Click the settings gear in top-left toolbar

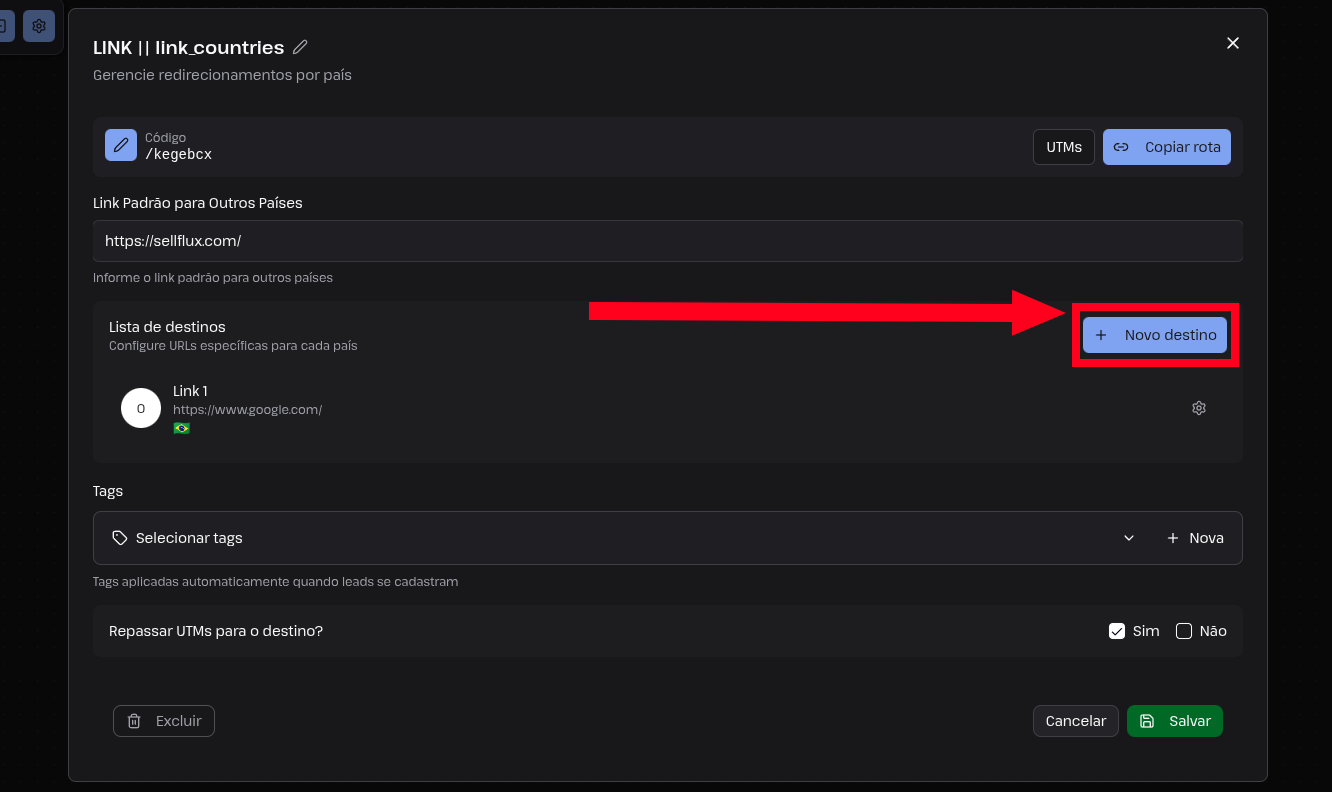[x=39, y=26]
